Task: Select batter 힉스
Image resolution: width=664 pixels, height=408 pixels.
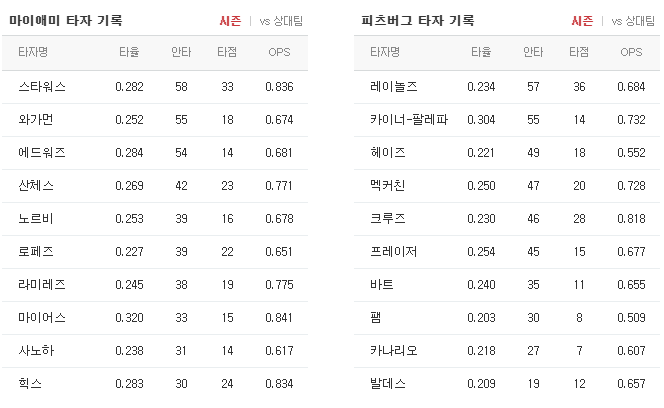Action: 30,383
